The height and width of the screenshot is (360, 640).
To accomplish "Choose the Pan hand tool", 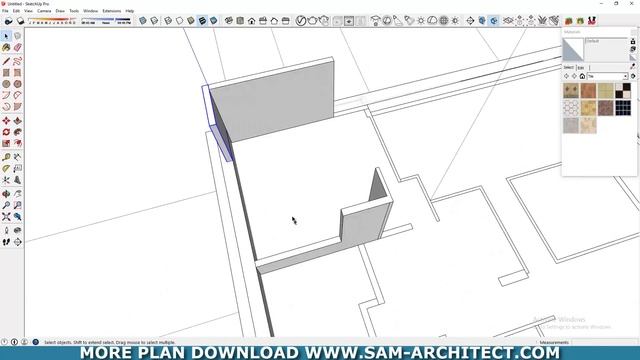I will 18,194.
